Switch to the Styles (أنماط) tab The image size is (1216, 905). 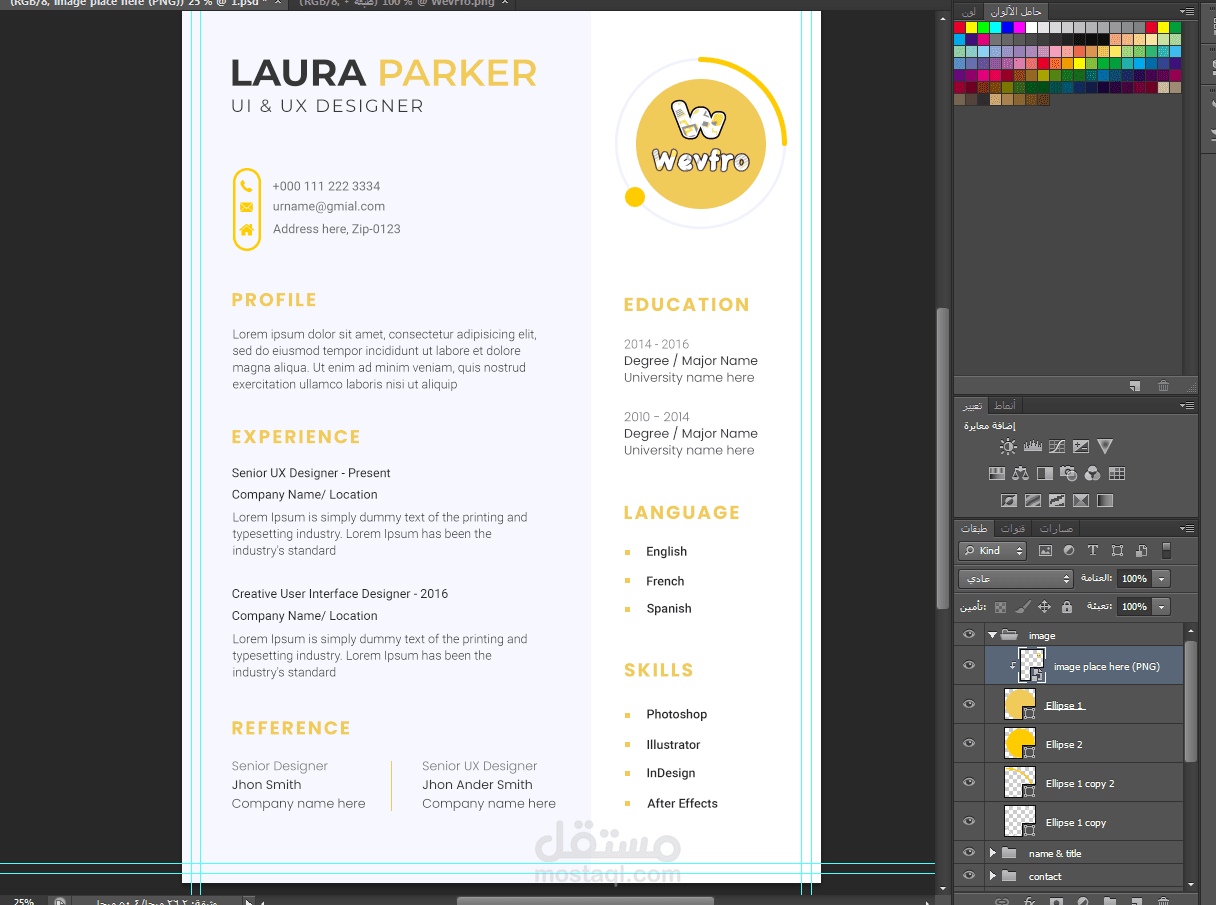pyautogui.click(x=1004, y=405)
